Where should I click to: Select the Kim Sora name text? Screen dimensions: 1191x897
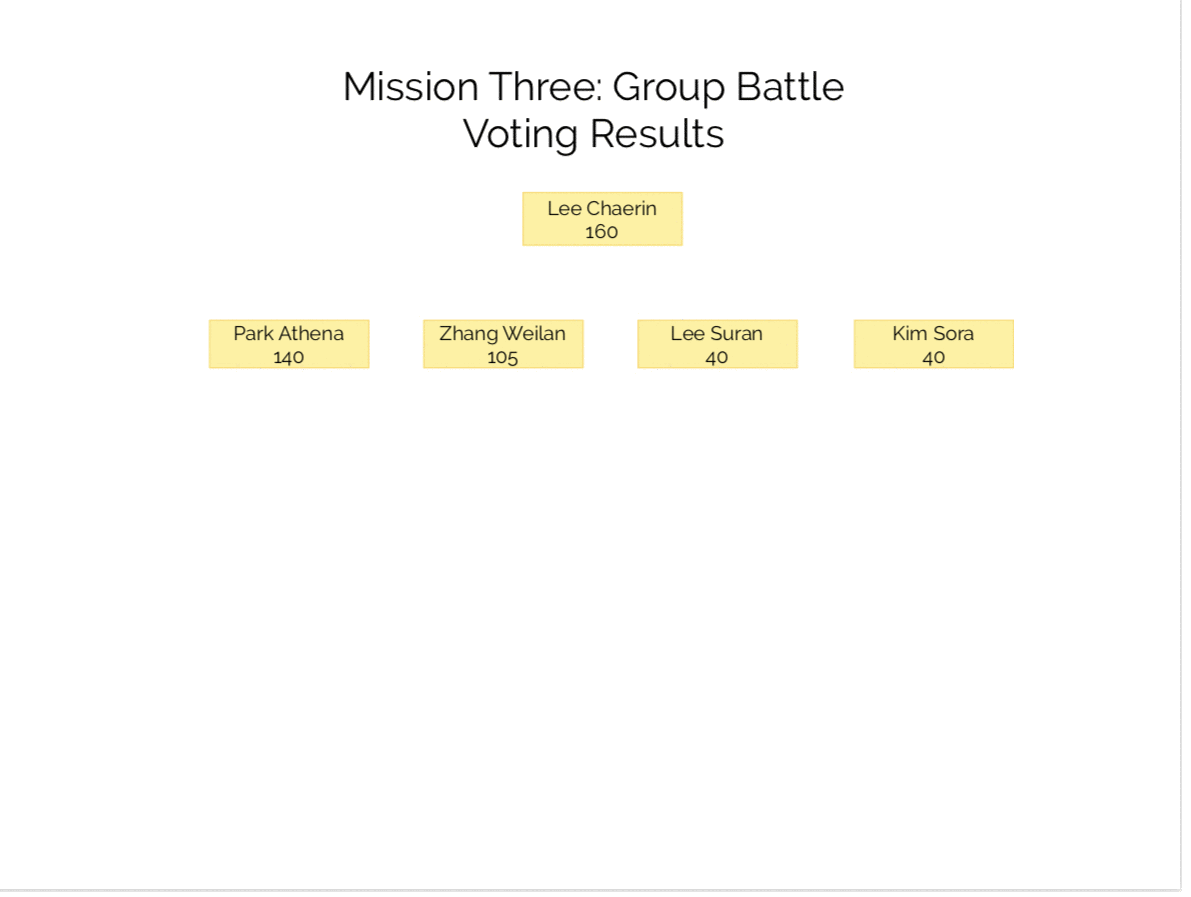[933, 333]
